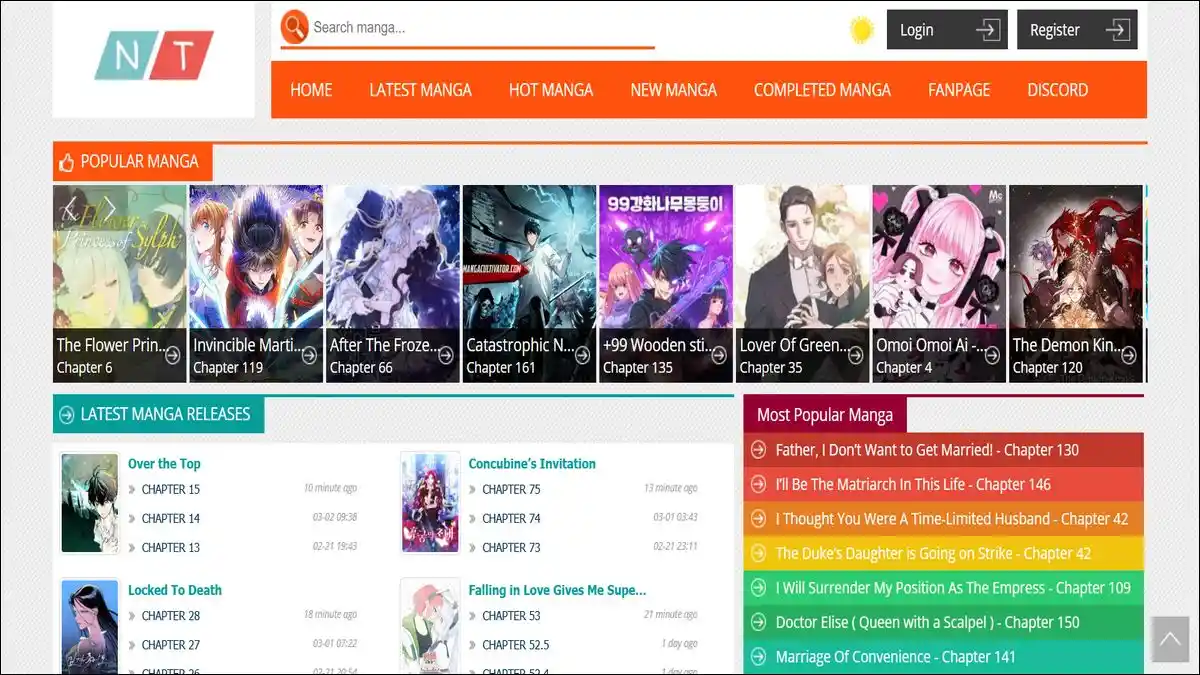Image resolution: width=1200 pixels, height=675 pixels.
Task: Open I Thought You Were A Time-Limited Husband
Action: point(952,519)
